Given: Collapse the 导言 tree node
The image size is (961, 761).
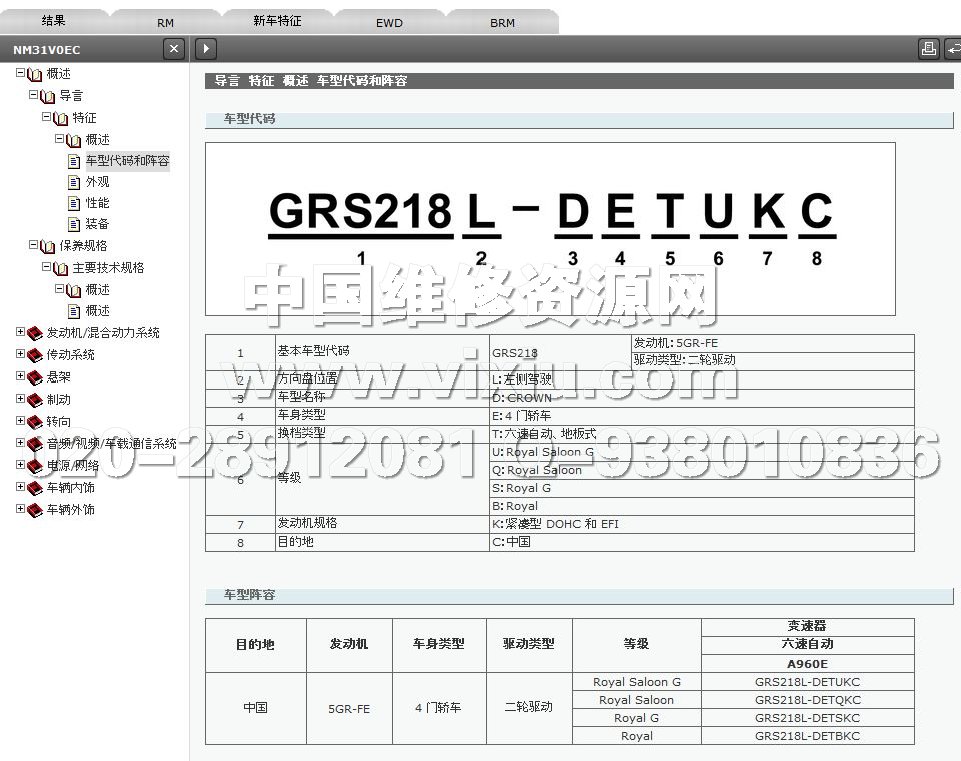Looking at the screenshot, I should pyautogui.click(x=33, y=95).
